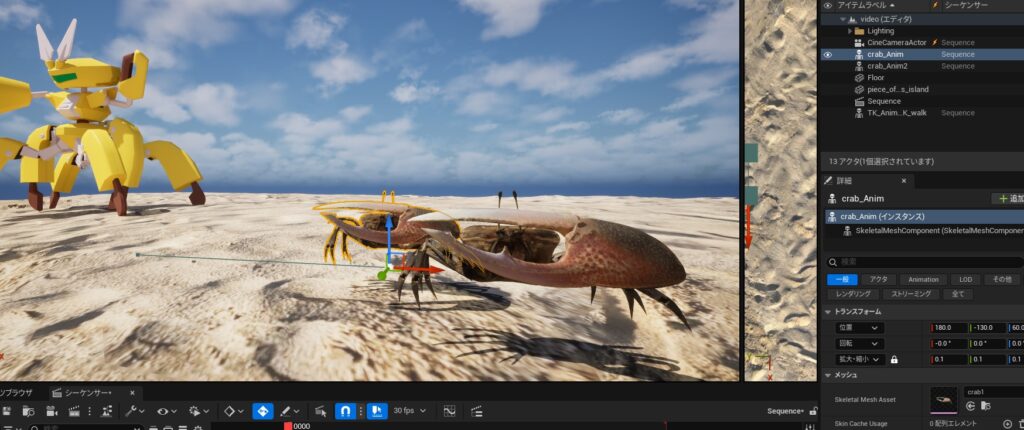Click the browse-to-asset icon under crab1
The image size is (1024, 430).
click(988, 406)
